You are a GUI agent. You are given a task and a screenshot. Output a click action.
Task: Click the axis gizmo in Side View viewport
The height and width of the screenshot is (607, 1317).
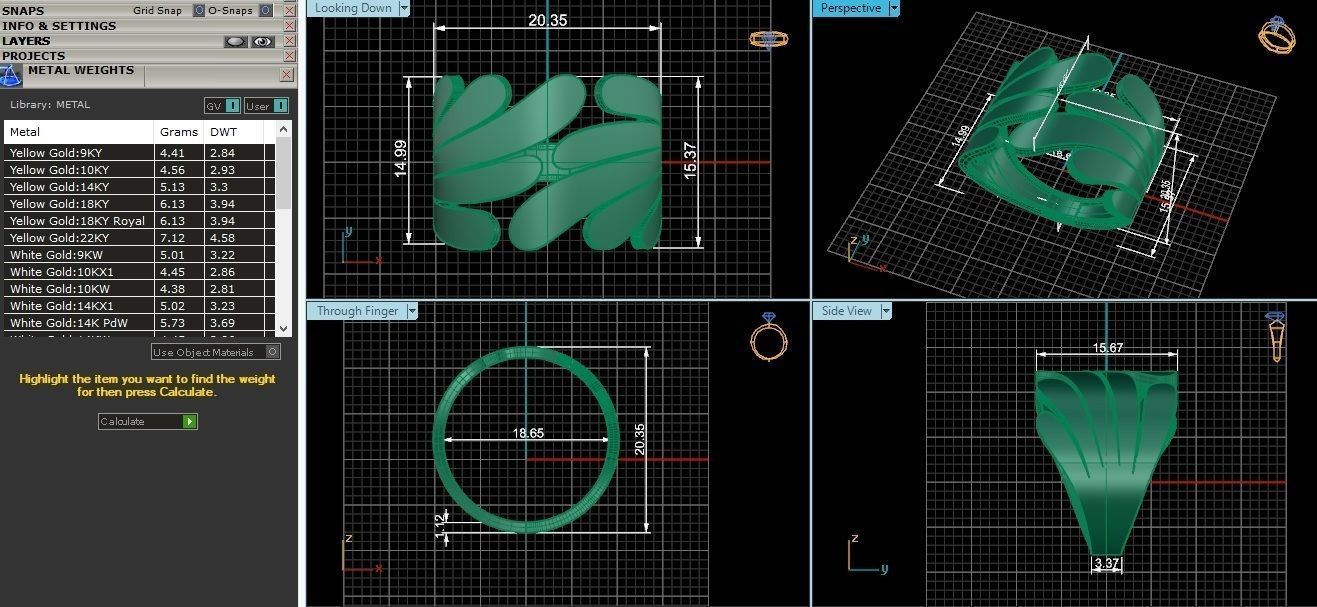[866, 553]
